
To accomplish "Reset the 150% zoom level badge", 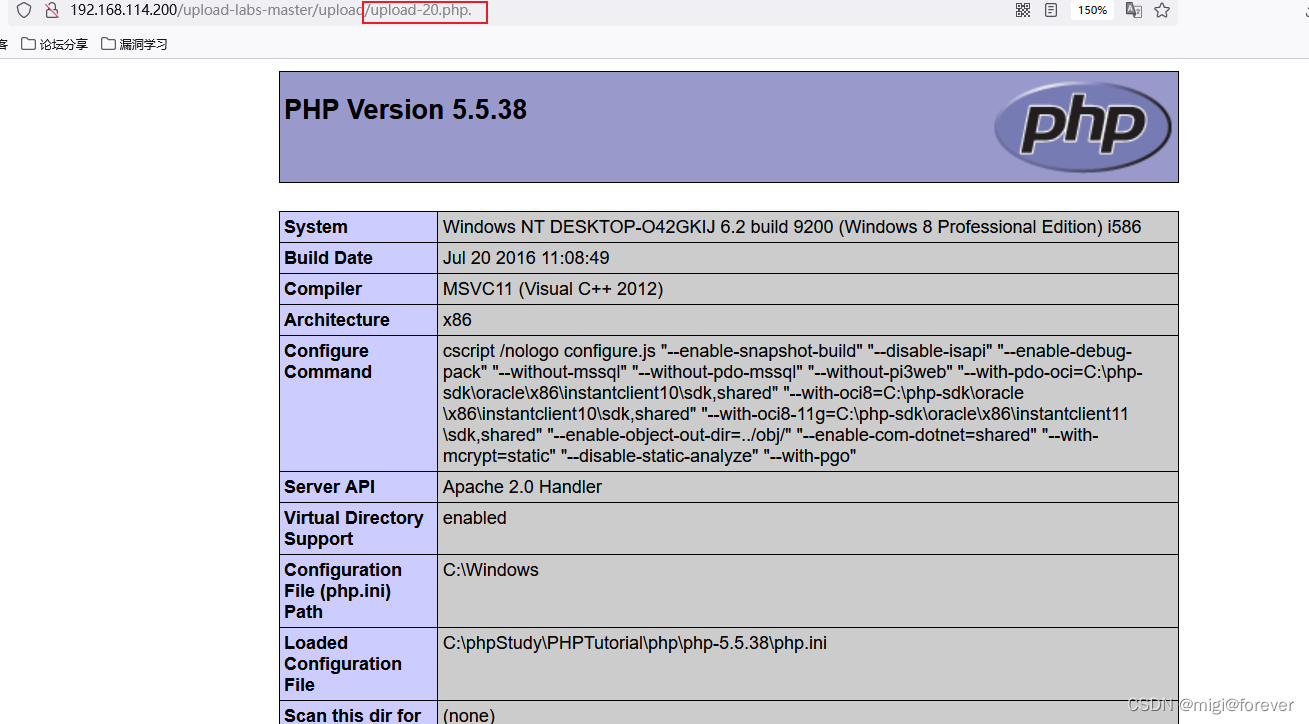I will click(x=1092, y=10).
